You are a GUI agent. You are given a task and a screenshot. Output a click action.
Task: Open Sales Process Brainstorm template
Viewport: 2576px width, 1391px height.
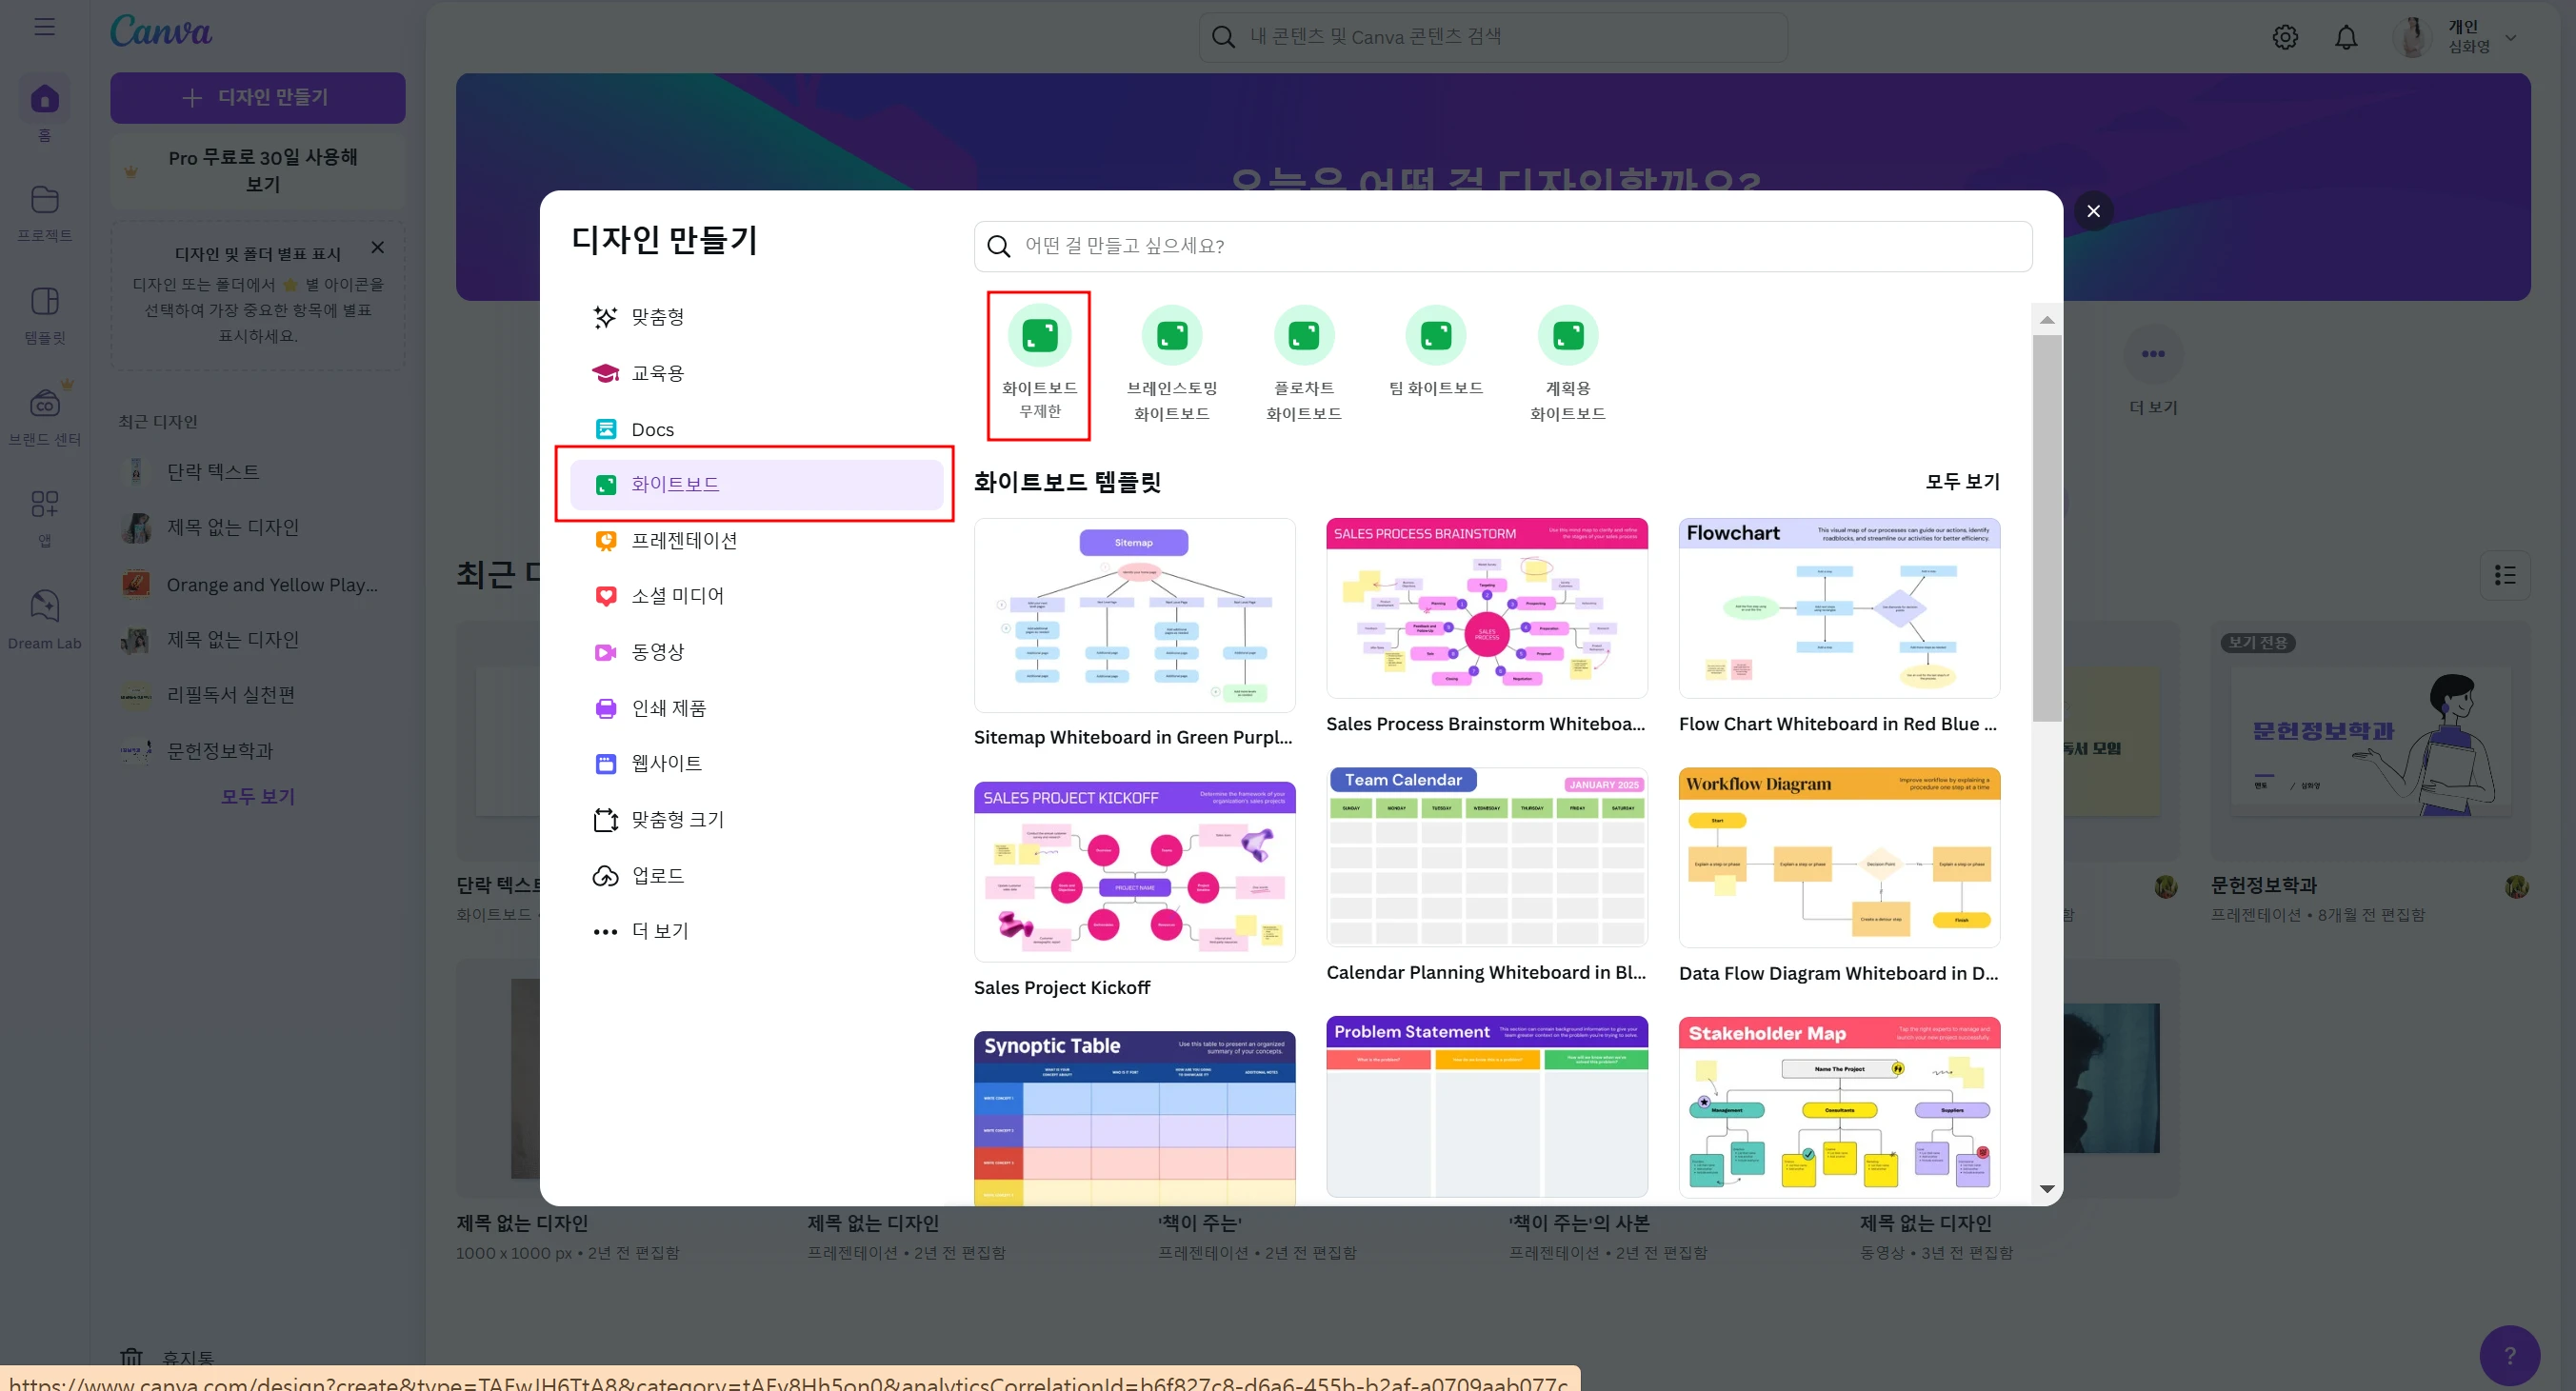[x=1486, y=608]
